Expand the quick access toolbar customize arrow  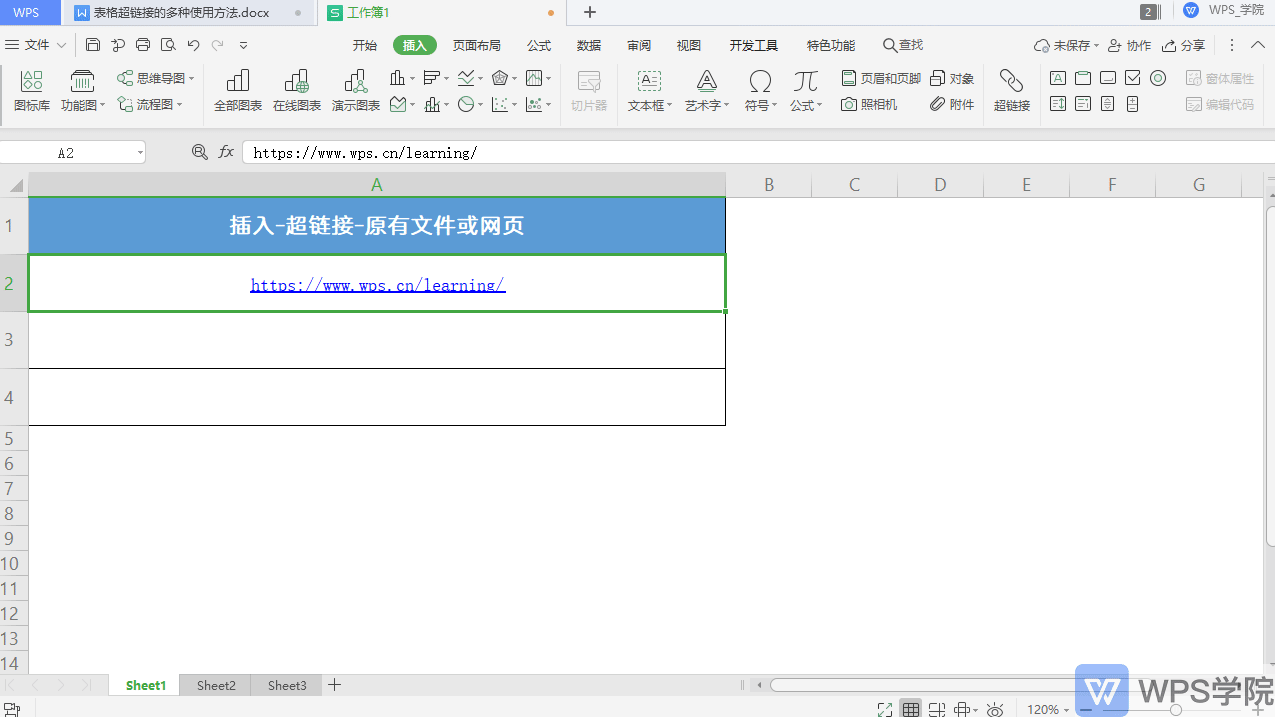point(243,45)
